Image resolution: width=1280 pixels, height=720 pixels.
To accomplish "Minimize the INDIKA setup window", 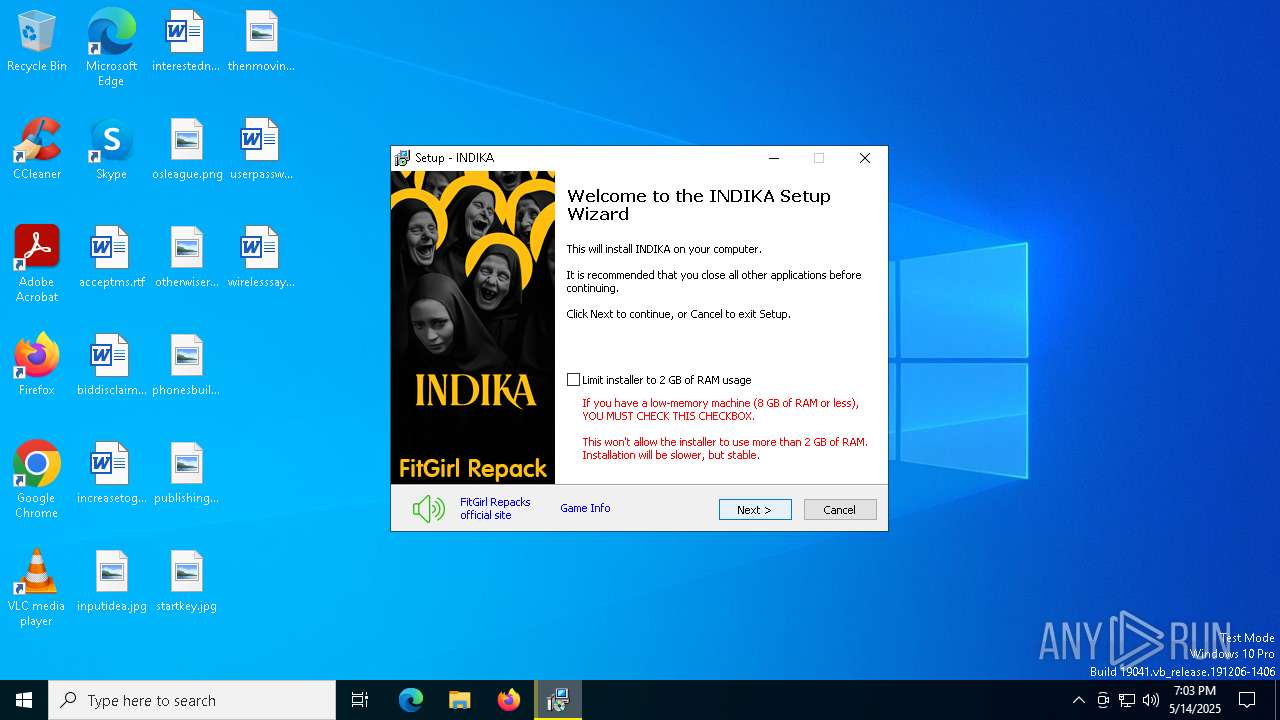I will tap(774, 158).
